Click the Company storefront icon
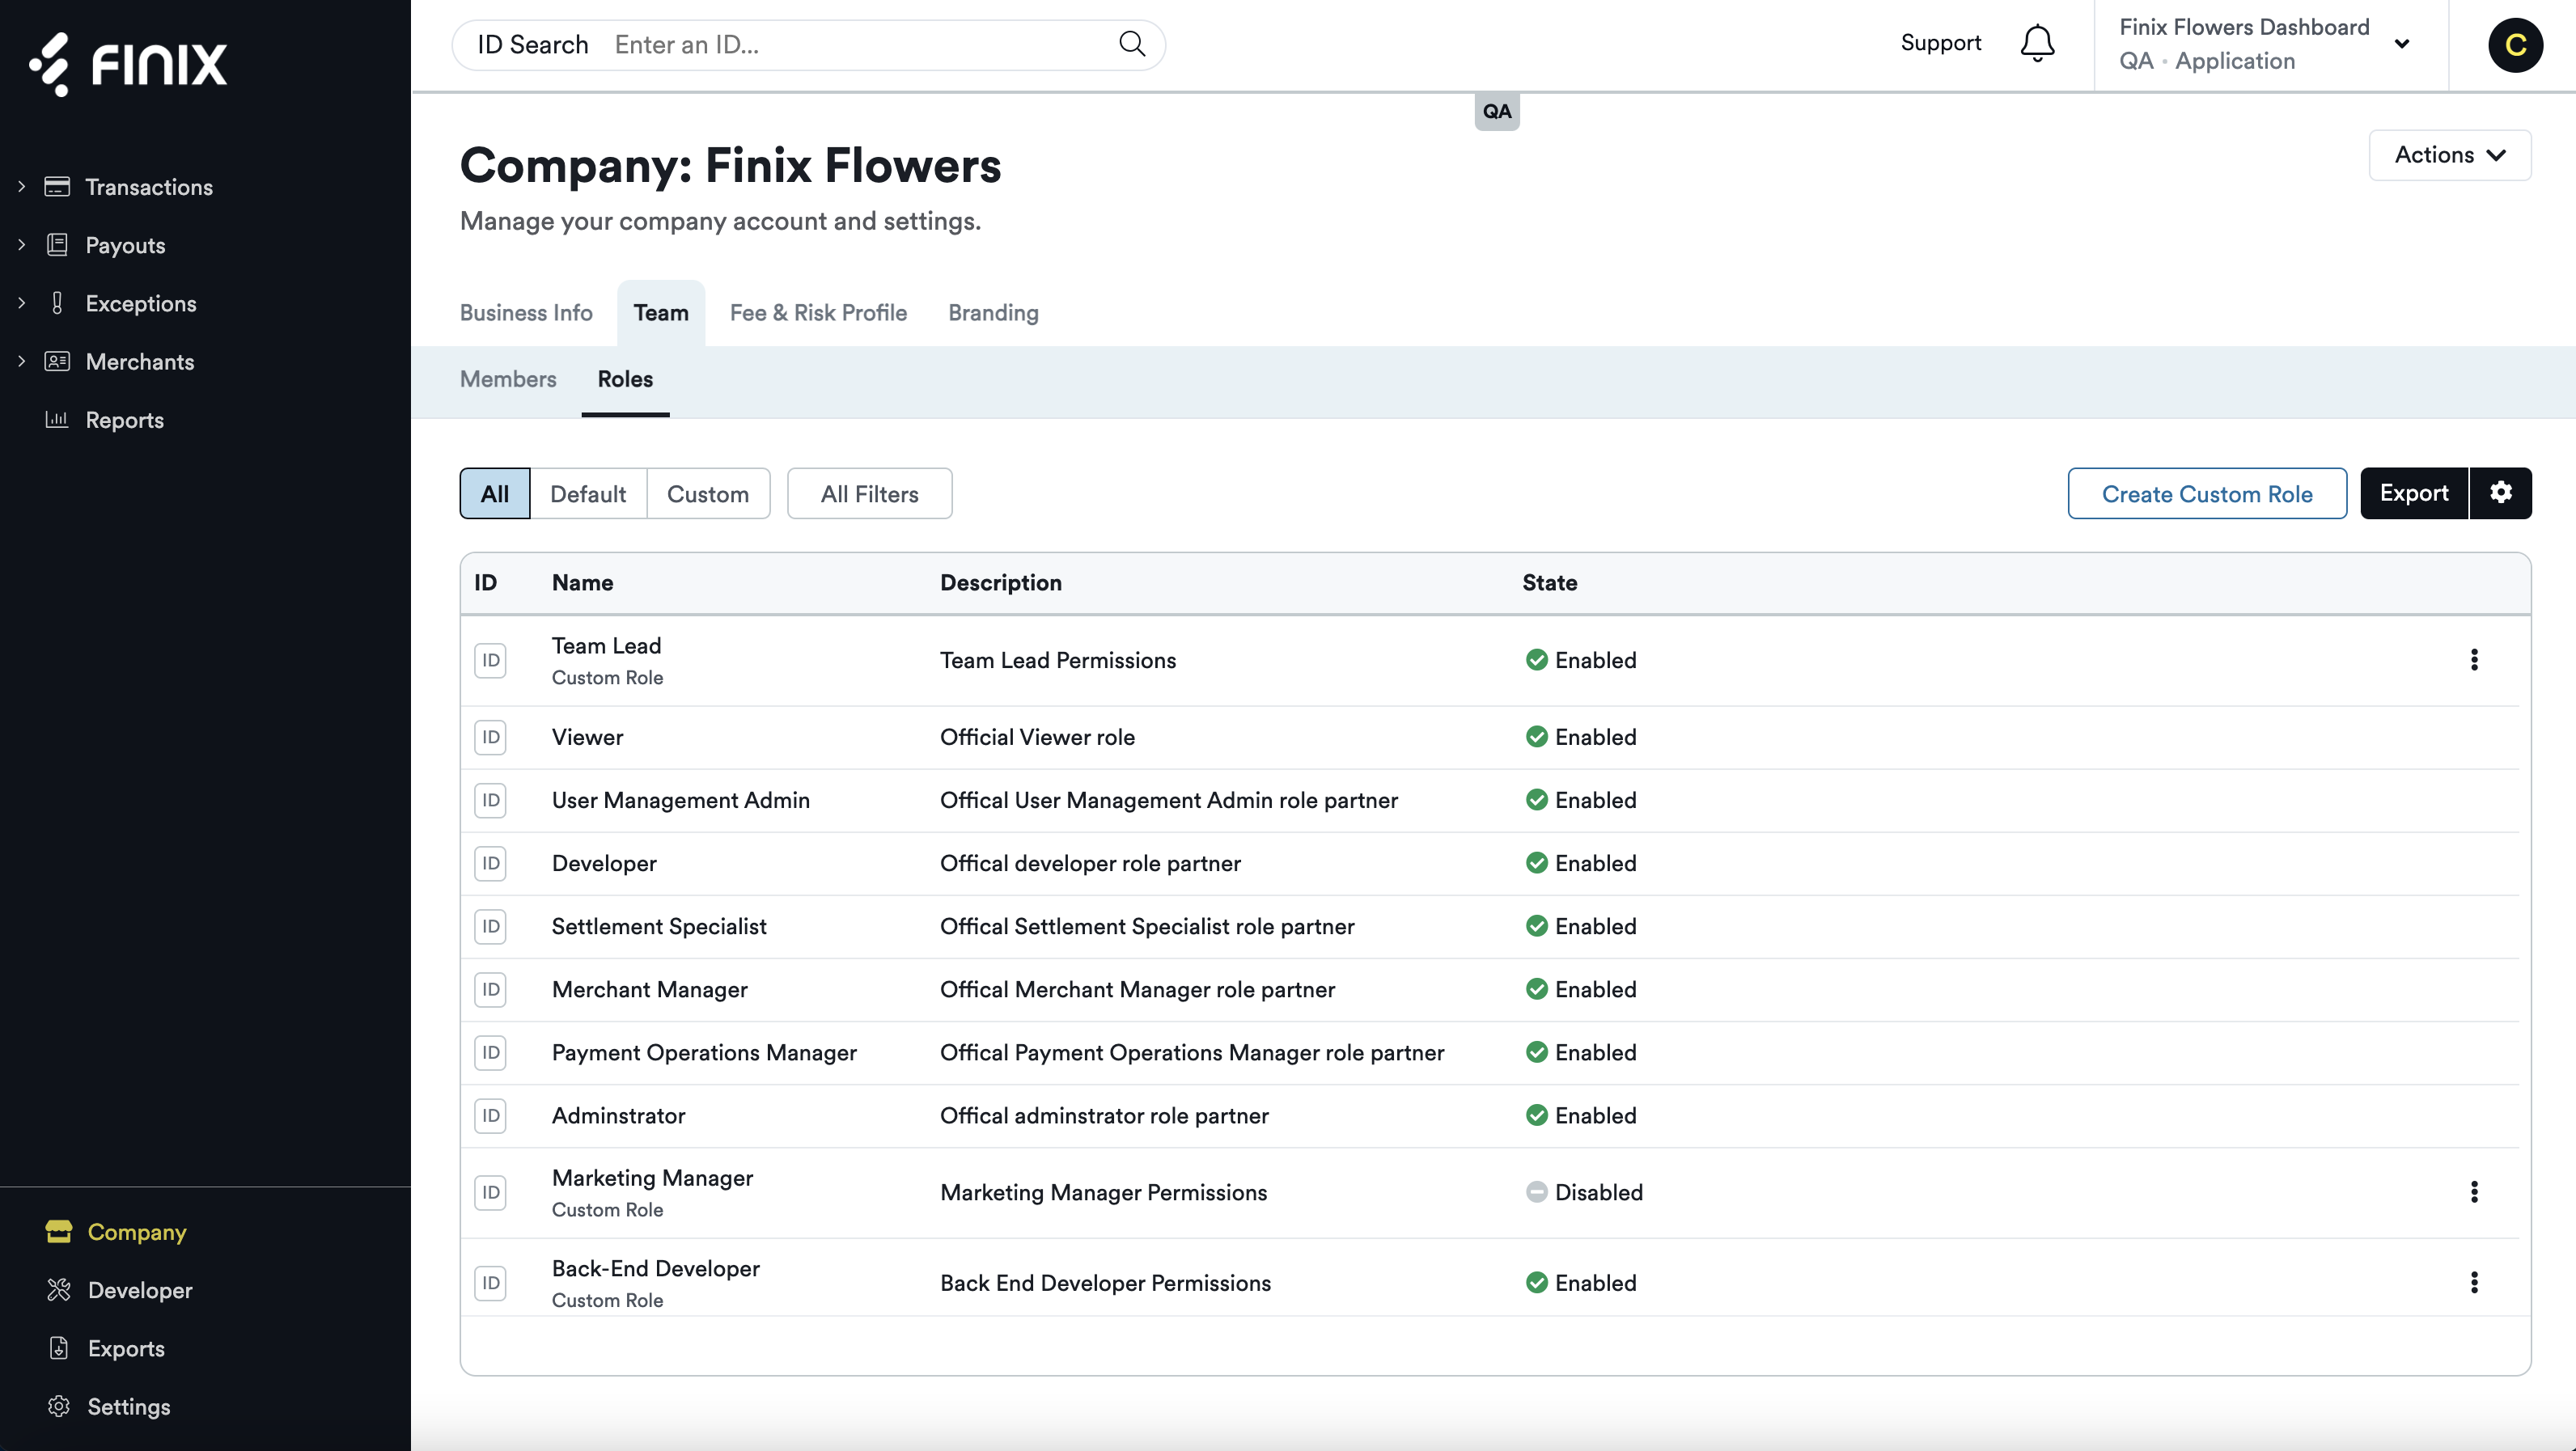Screen dimensions: 2576x1451 (x=59, y=1231)
